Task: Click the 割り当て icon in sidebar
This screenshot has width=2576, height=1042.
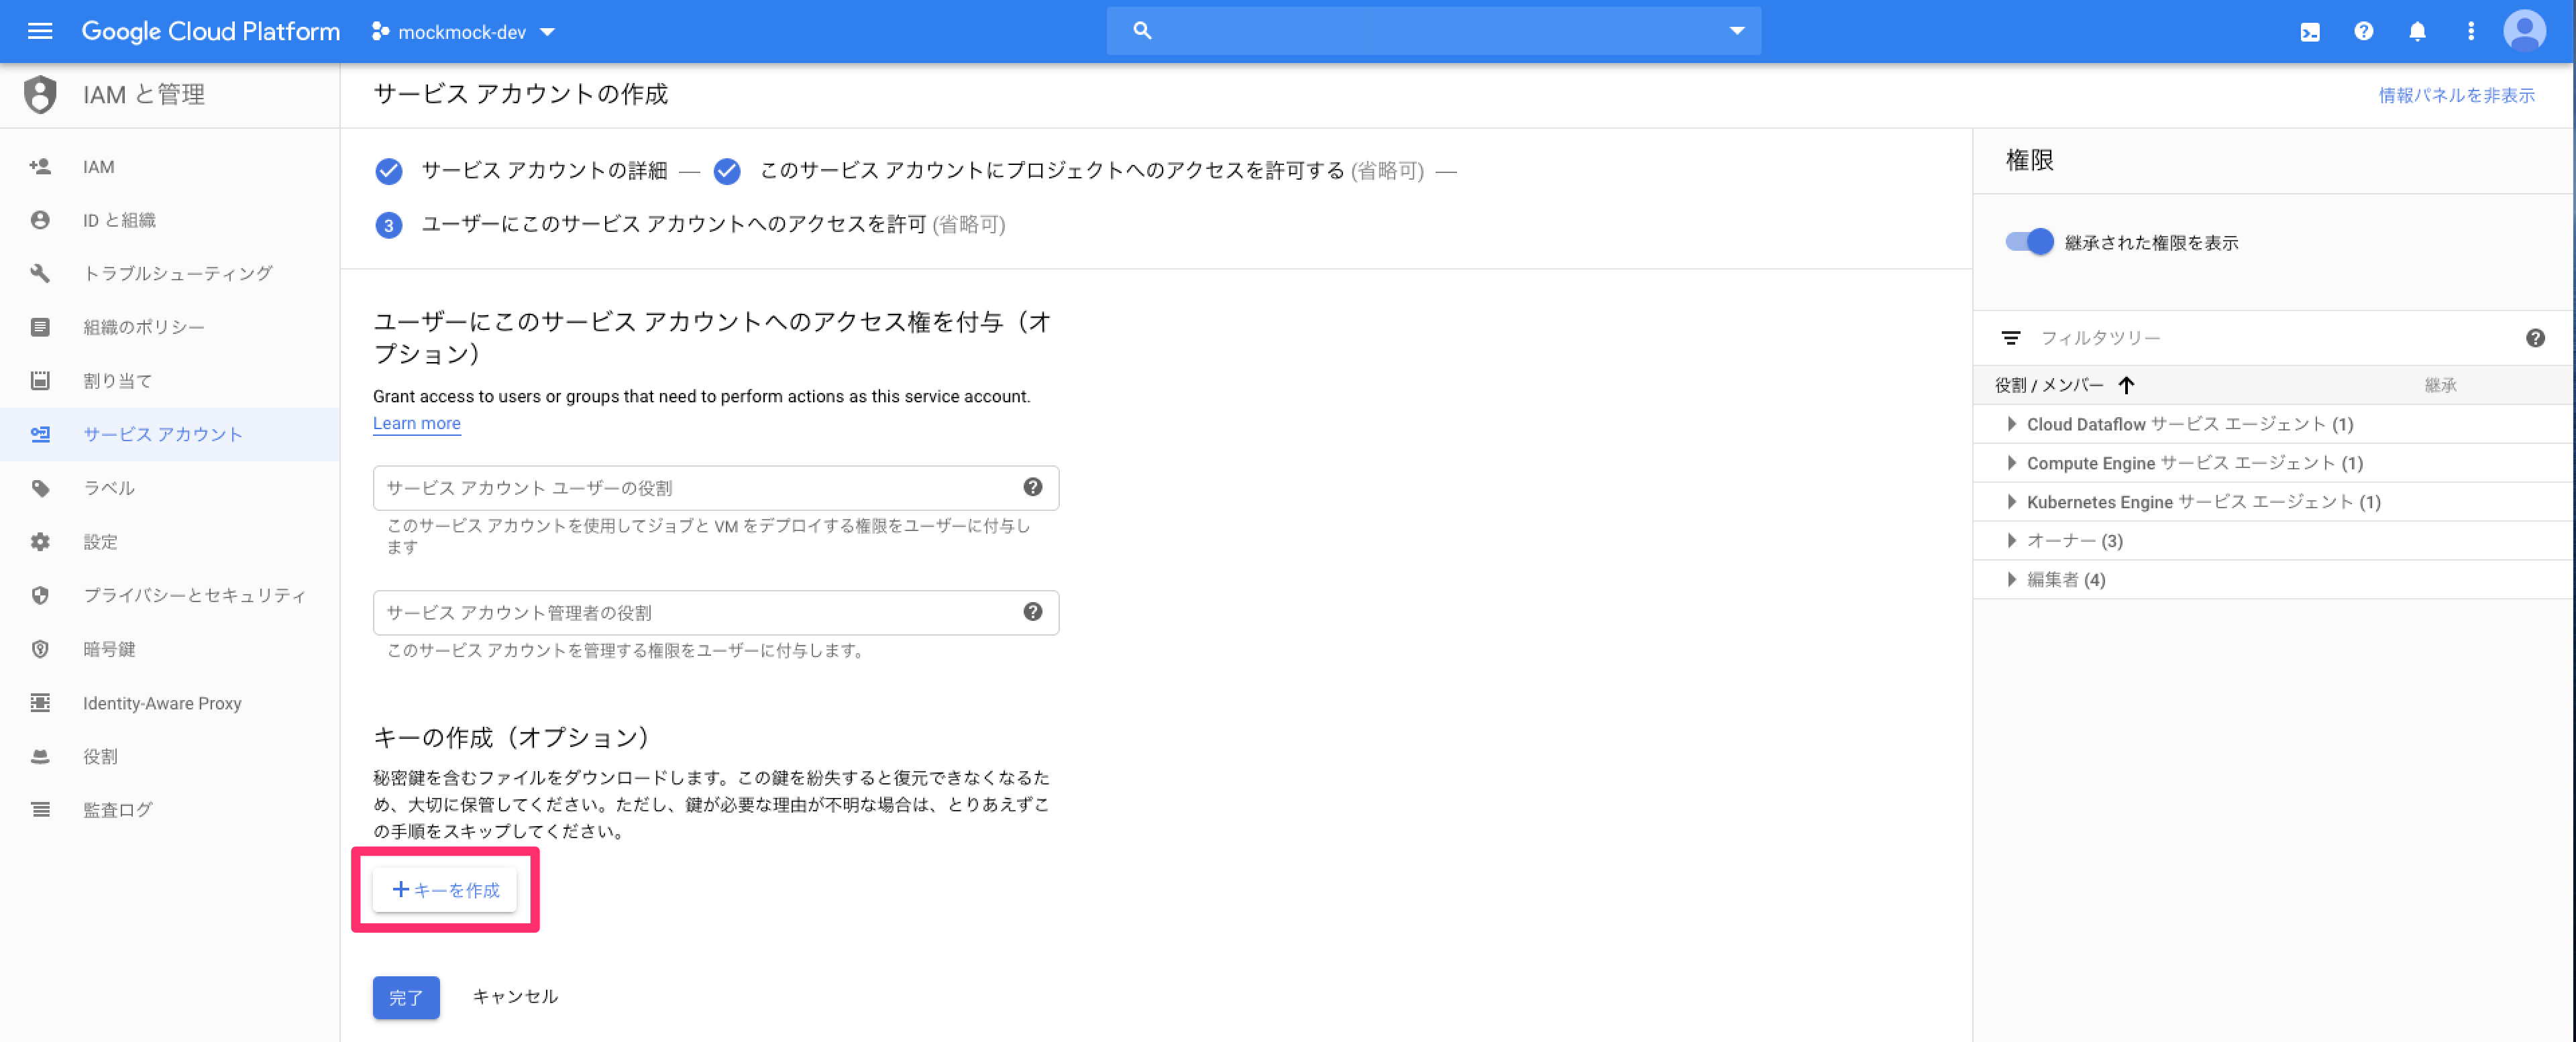Action: point(40,381)
